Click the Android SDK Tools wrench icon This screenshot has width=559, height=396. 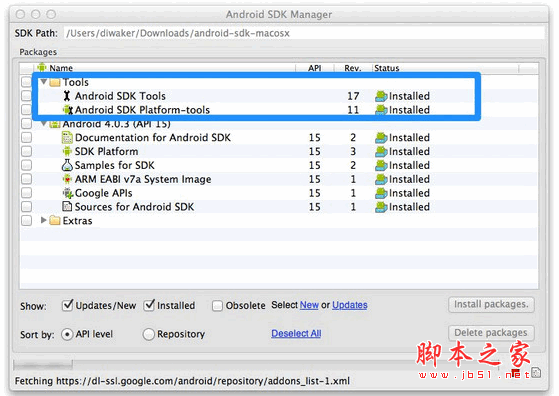67,96
